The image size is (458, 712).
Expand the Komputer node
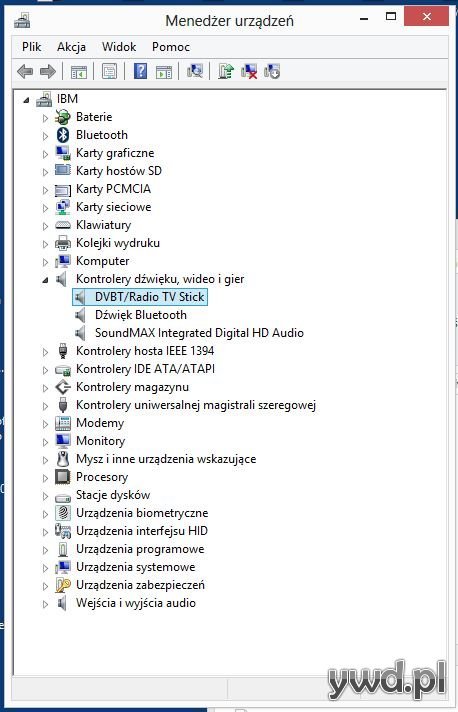(x=45, y=262)
